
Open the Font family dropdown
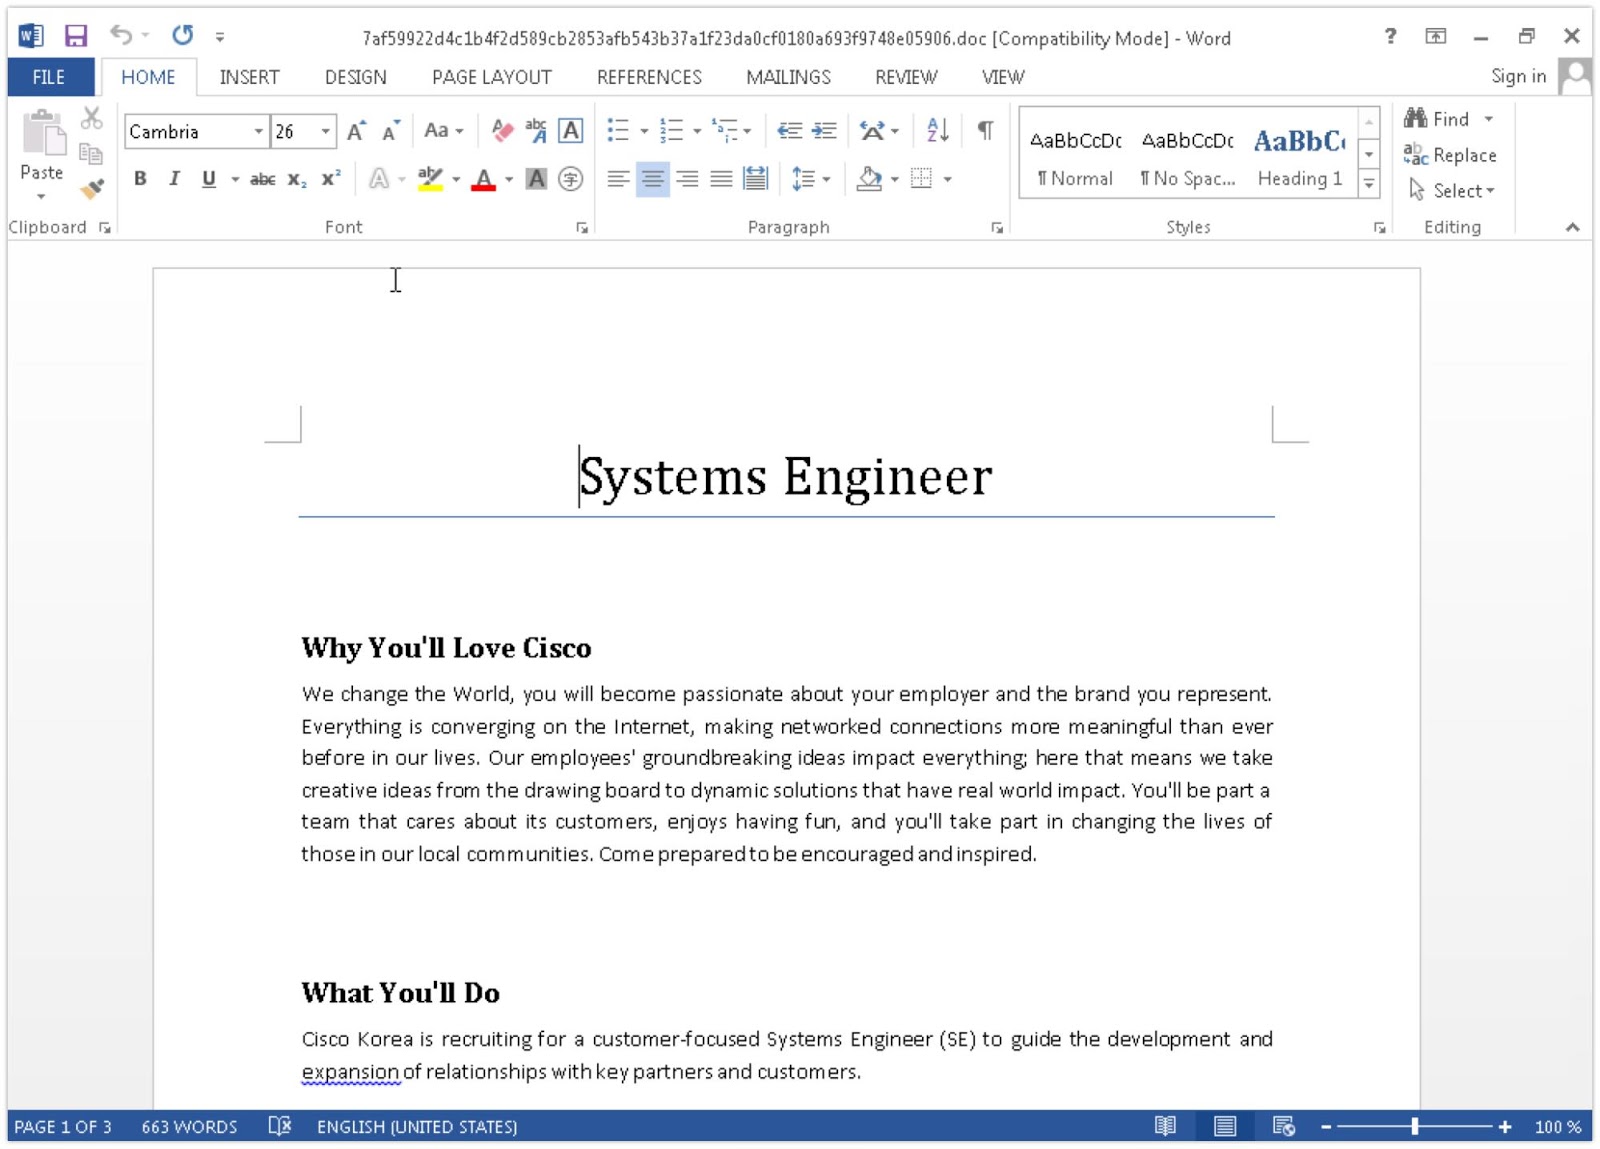coord(258,131)
